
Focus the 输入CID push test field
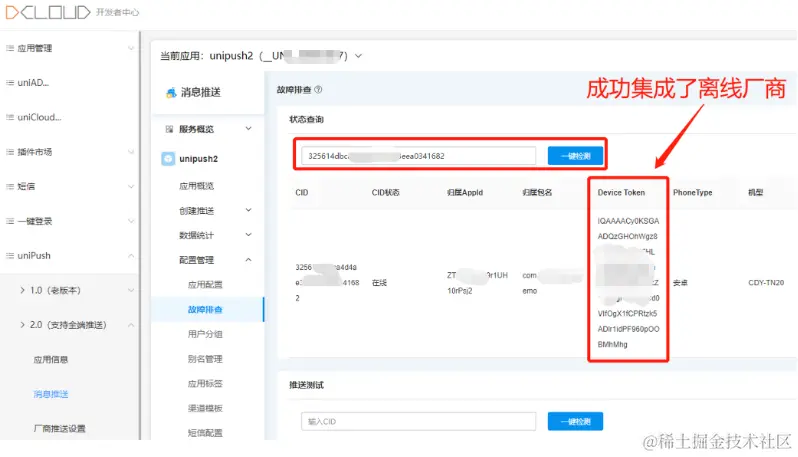[418, 422]
